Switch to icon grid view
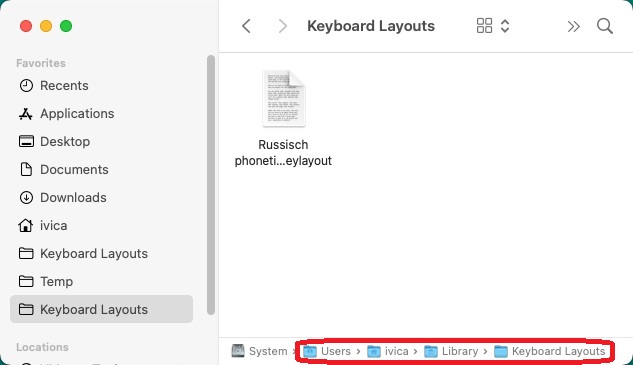The image size is (633, 365). click(x=484, y=26)
